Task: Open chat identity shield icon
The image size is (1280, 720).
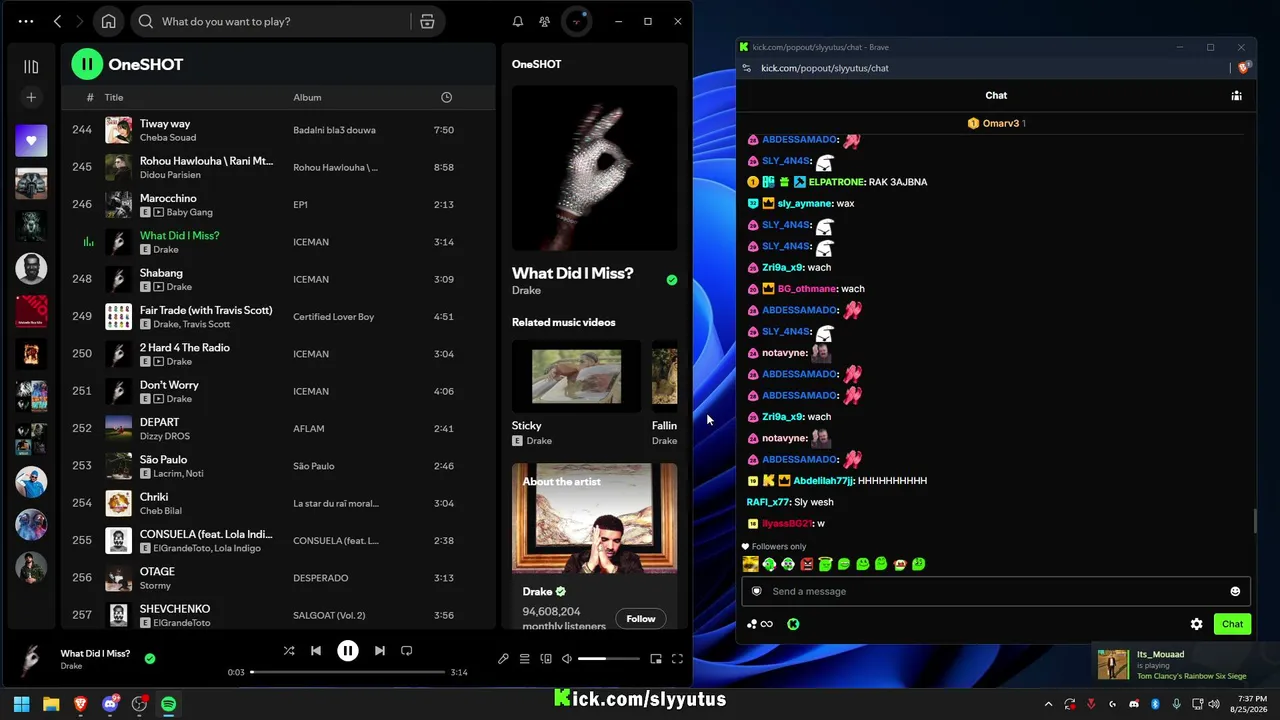Action: tap(756, 591)
